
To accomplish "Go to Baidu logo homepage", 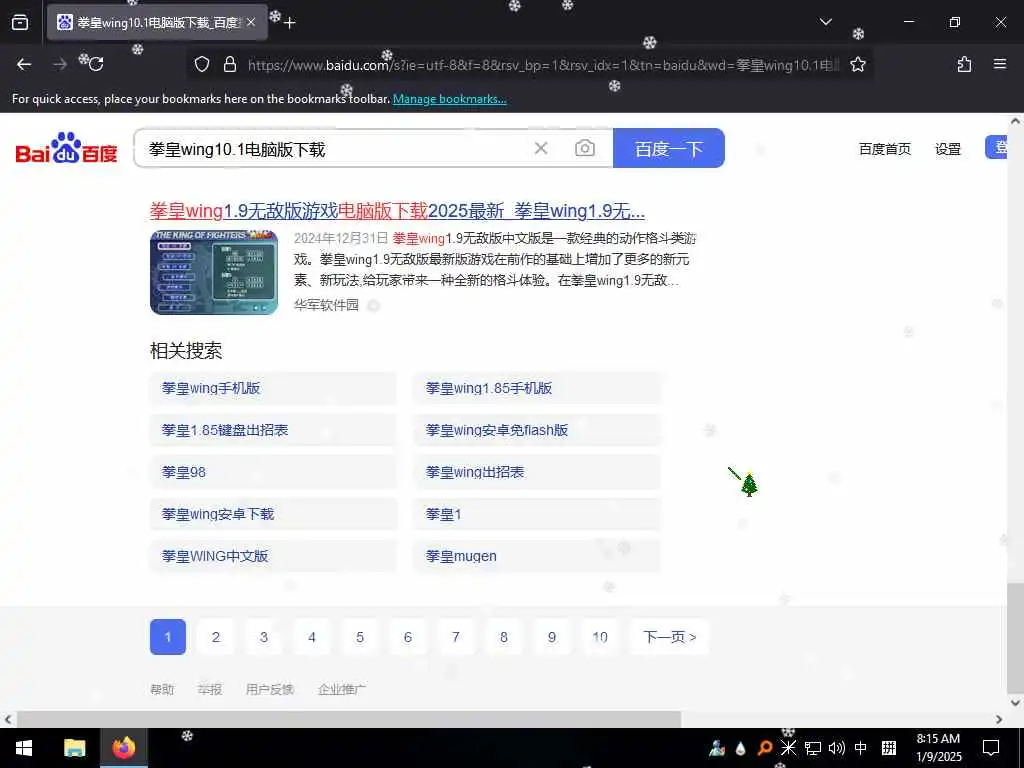I will (66, 148).
